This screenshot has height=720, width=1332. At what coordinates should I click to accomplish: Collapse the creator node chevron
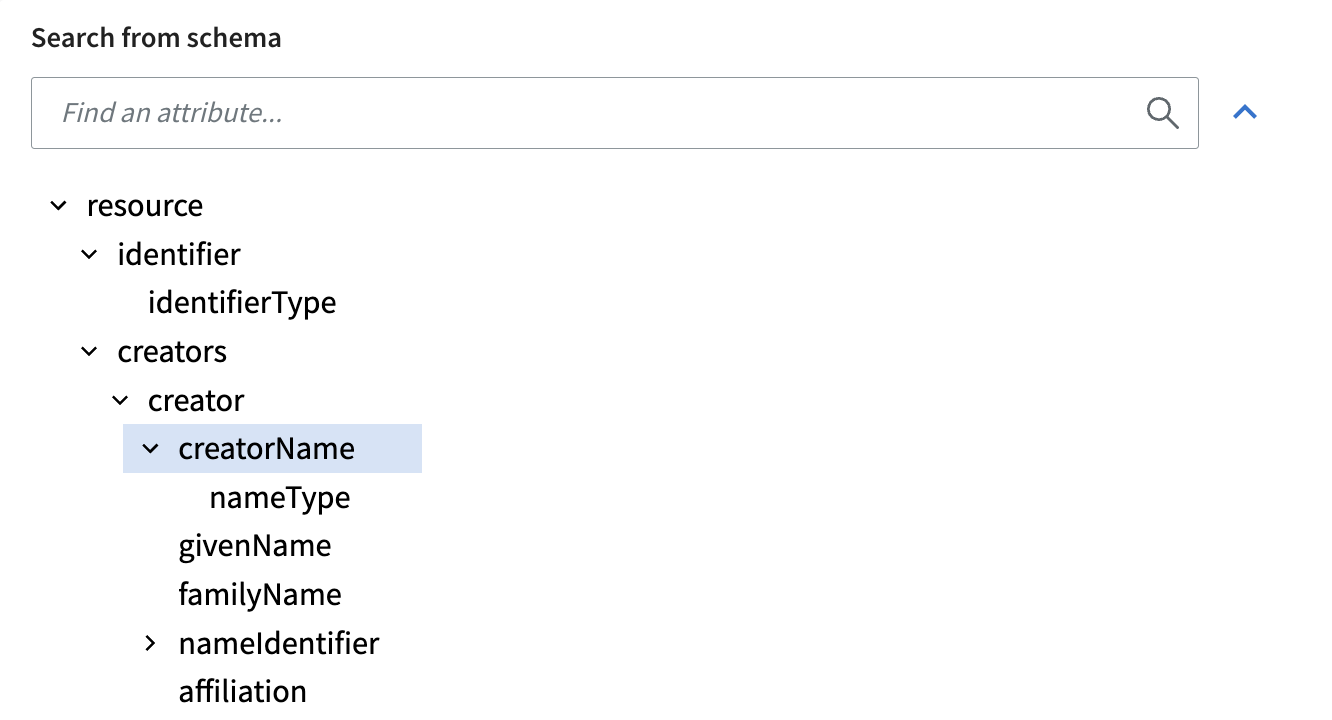click(x=120, y=401)
